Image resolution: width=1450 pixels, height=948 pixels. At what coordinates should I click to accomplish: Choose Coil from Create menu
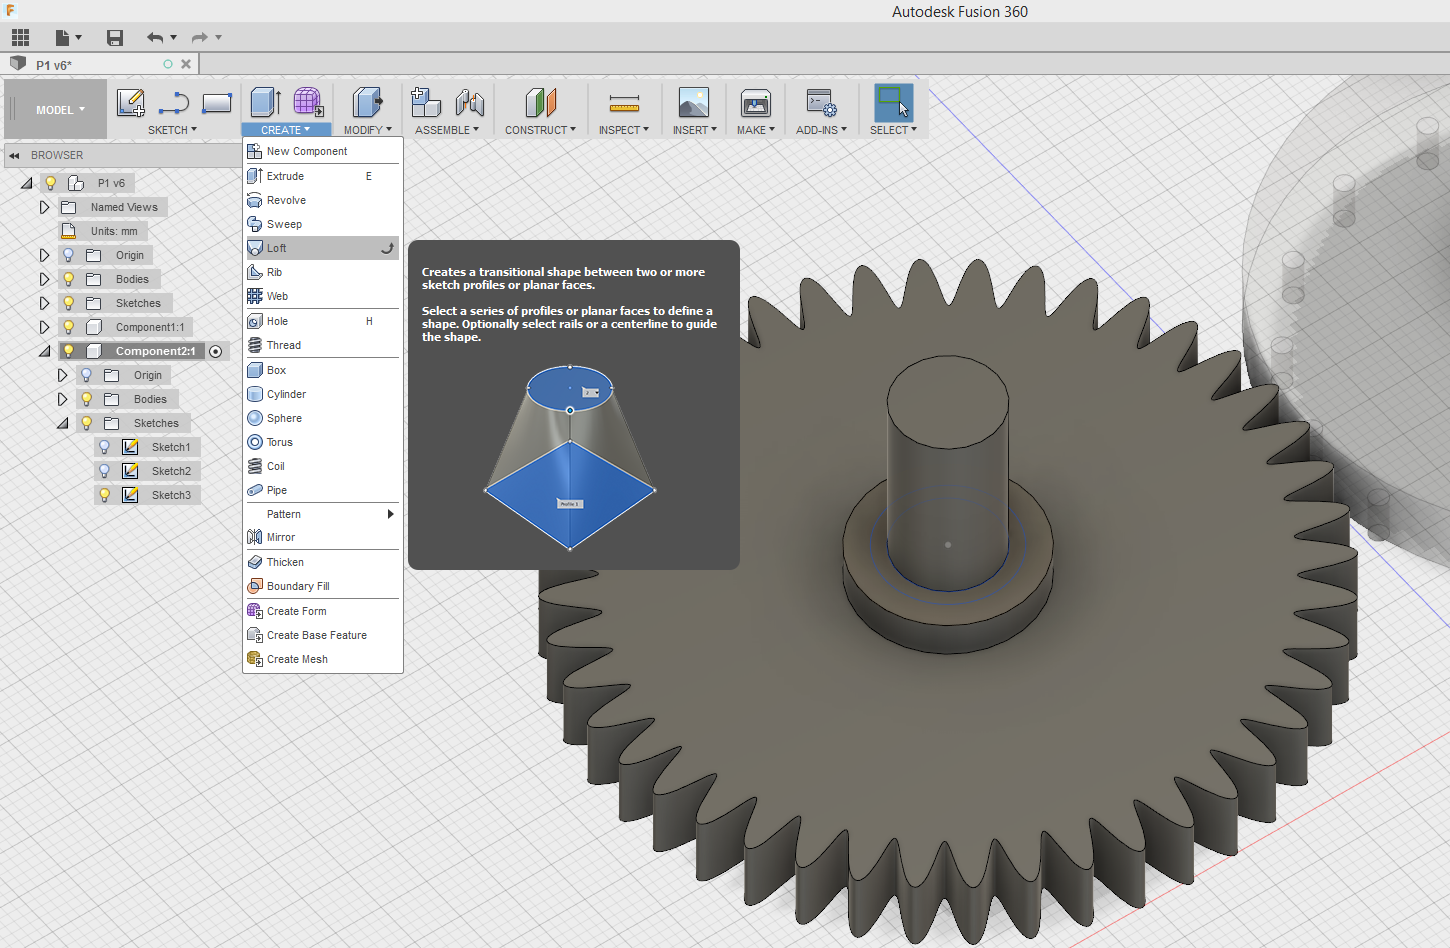322,466
